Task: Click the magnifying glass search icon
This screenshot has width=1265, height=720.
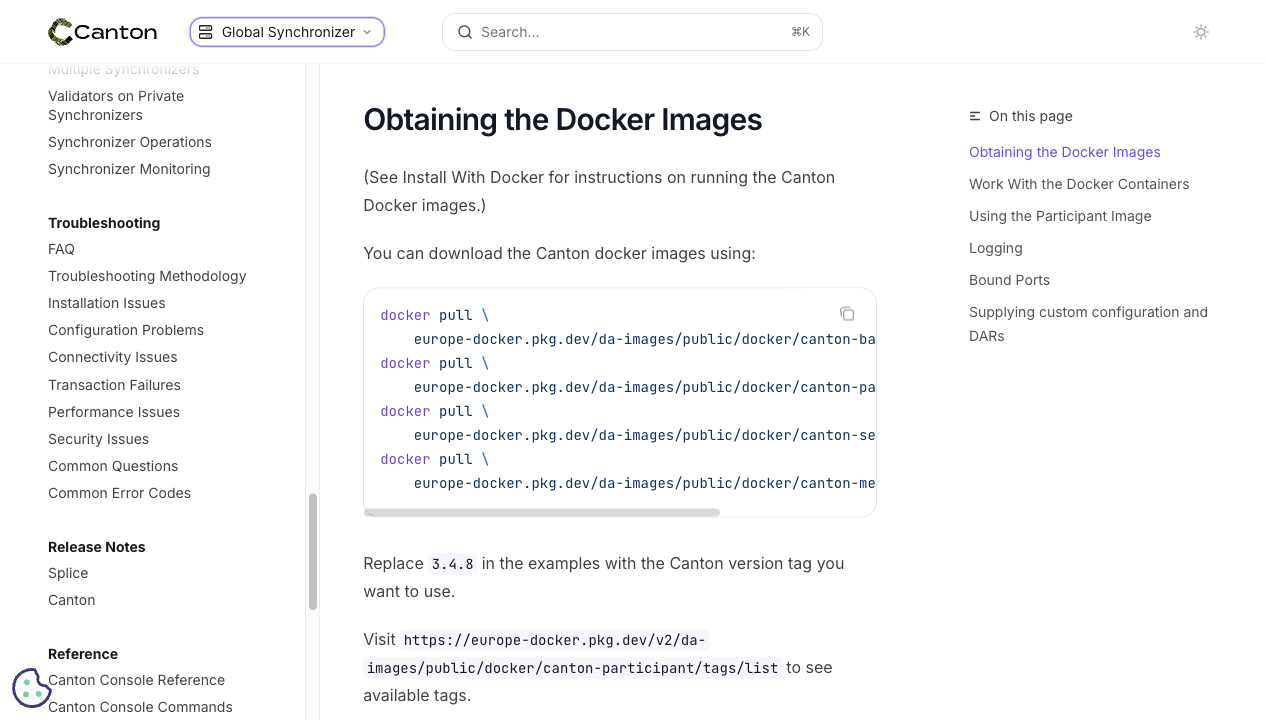Action: click(x=465, y=32)
